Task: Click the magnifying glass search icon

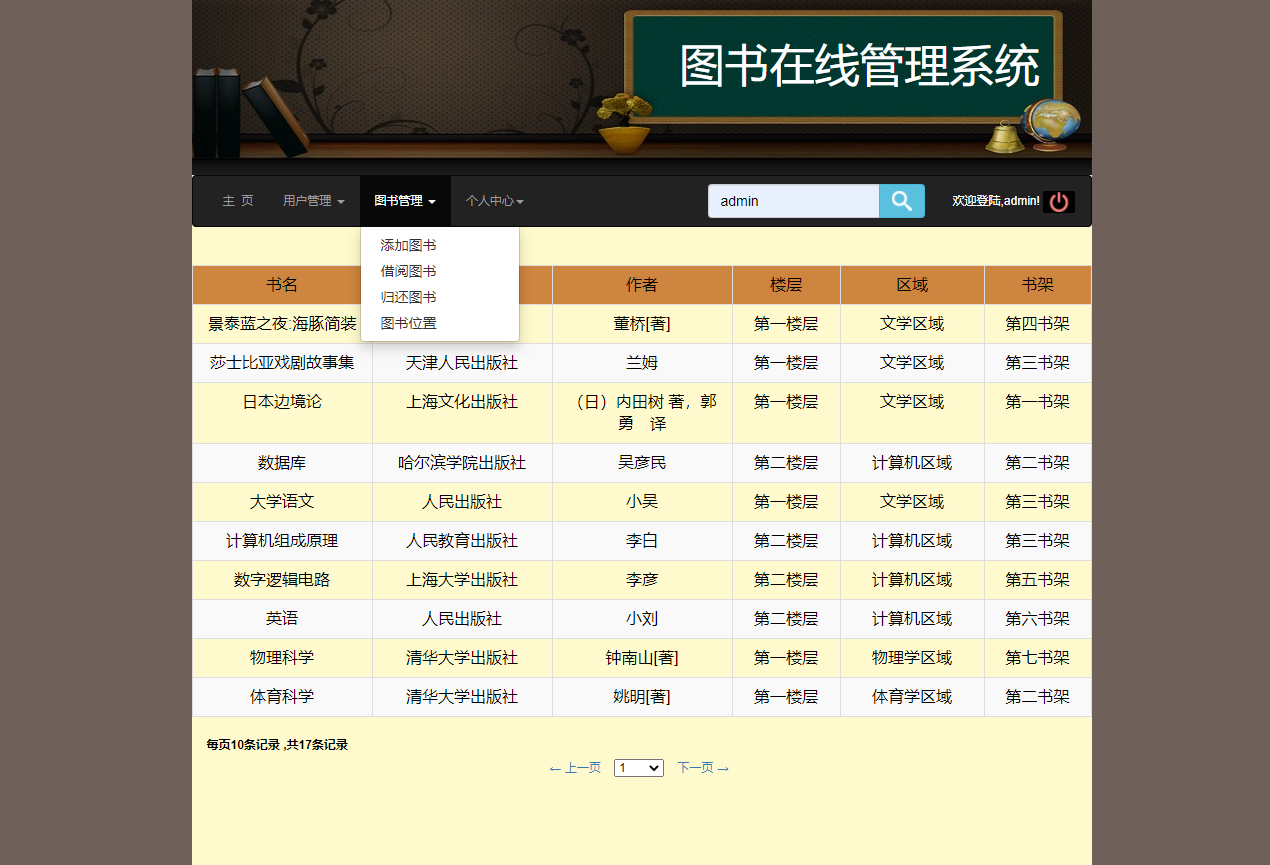Action: (899, 201)
